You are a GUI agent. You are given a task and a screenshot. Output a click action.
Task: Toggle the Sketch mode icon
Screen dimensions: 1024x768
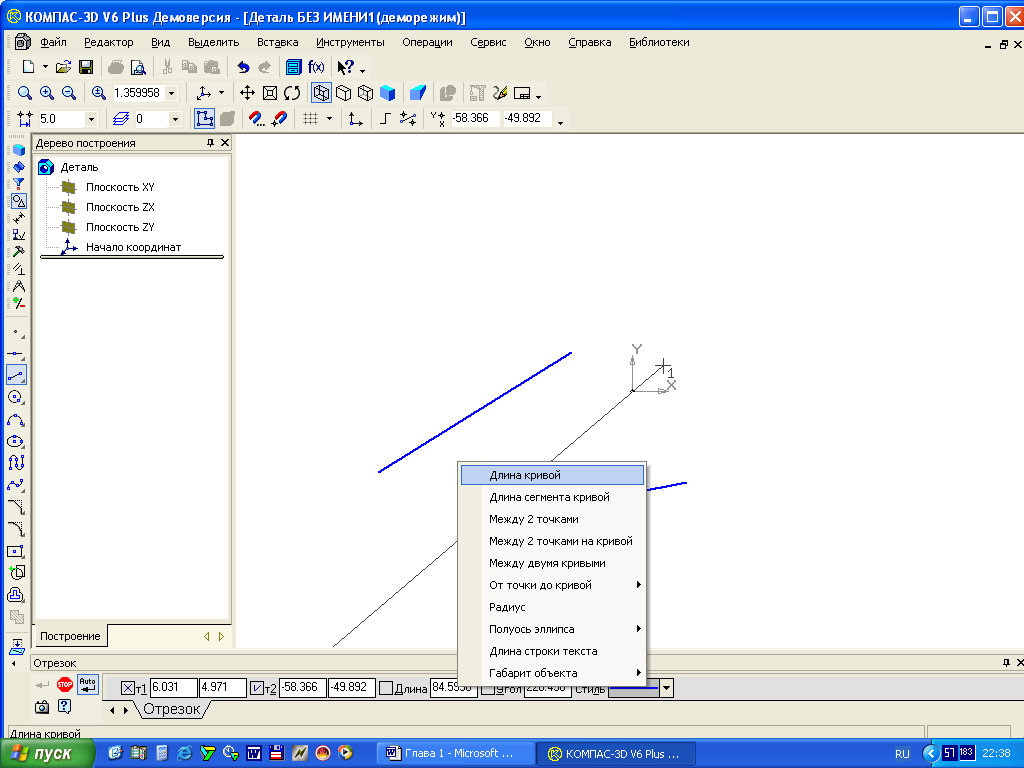pyautogui.click(x=204, y=119)
